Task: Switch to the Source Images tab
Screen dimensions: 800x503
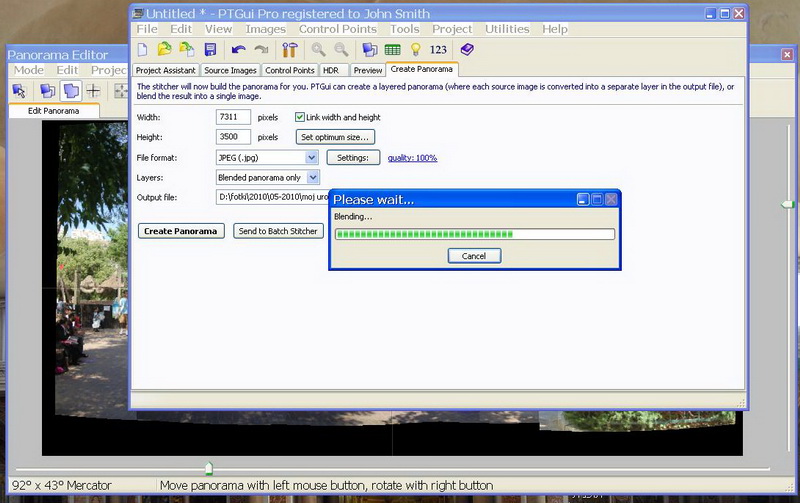Action: [230, 70]
